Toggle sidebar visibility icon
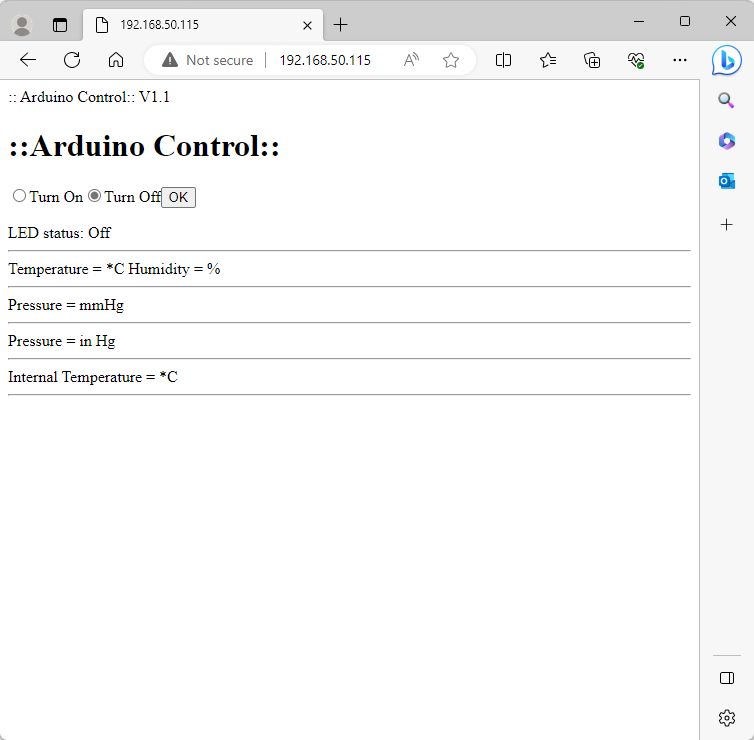The image size is (754, 740). point(727,678)
